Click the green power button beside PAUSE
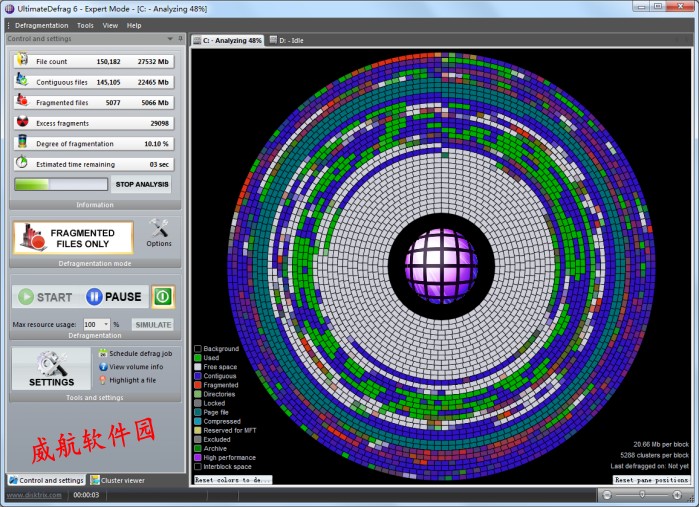699x507 pixels. coord(163,296)
